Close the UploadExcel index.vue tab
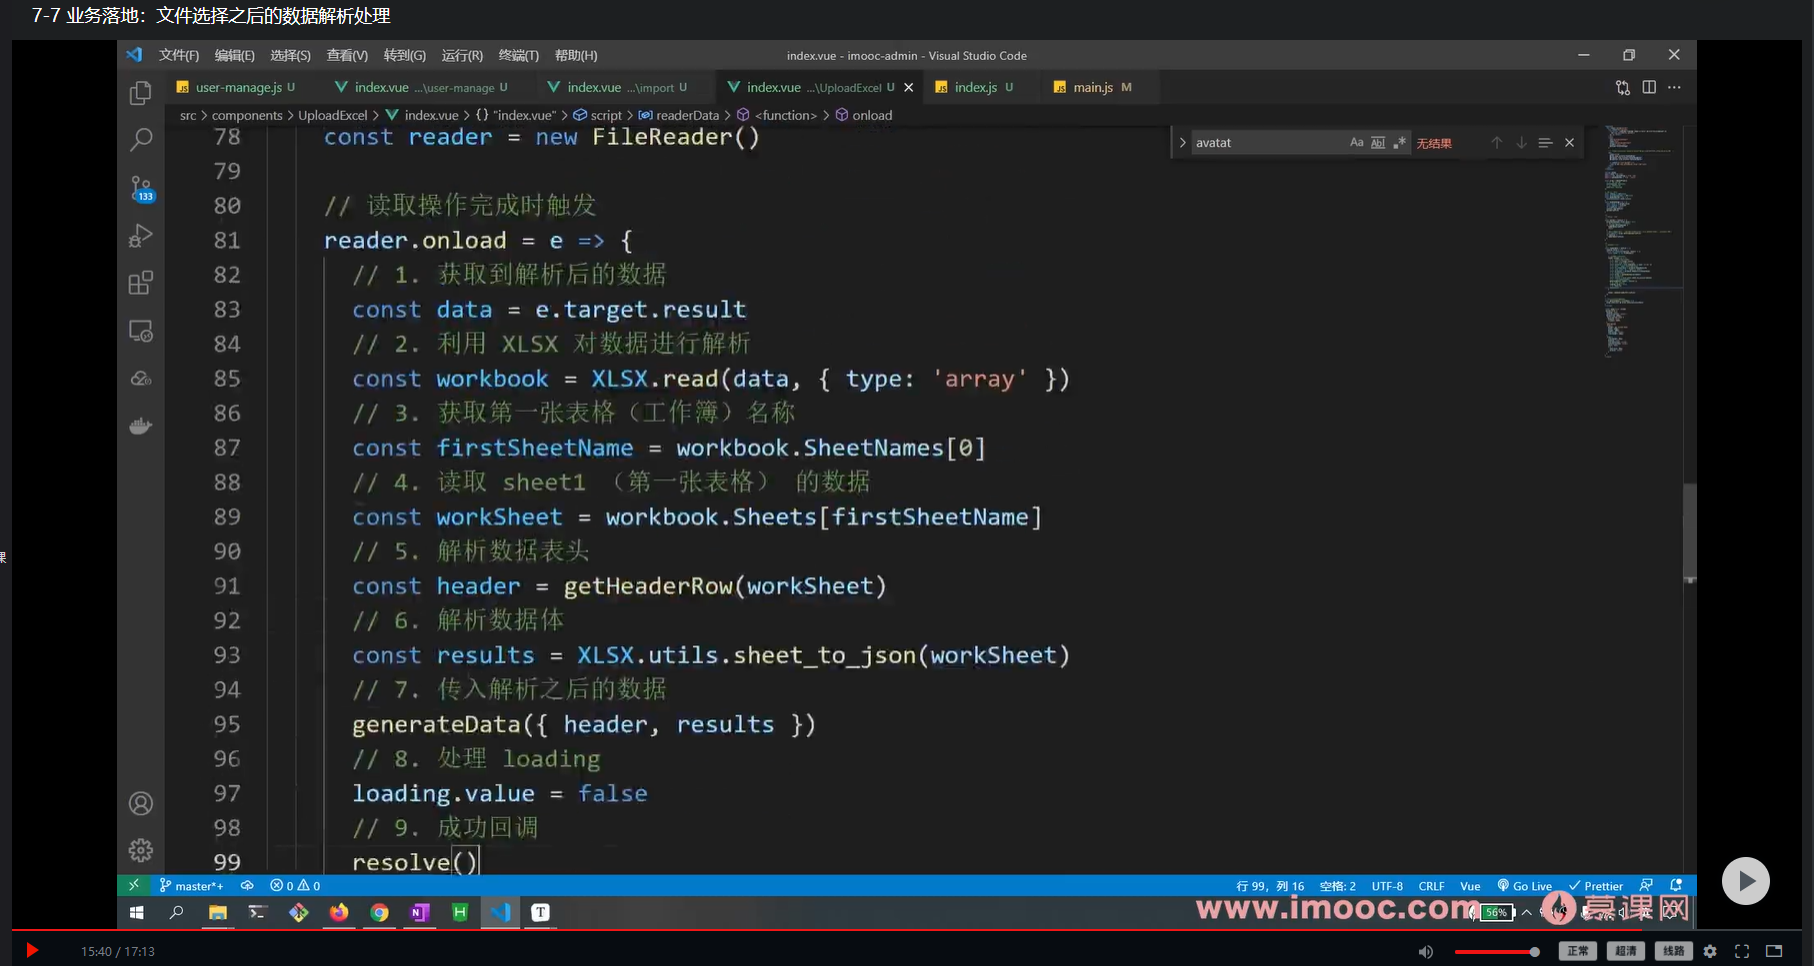The width and height of the screenshot is (1814, 966). point(908,88)
